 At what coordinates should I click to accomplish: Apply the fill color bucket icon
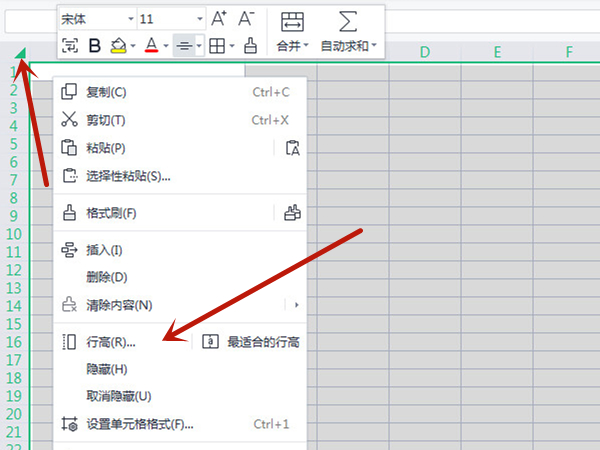point(119,45)
